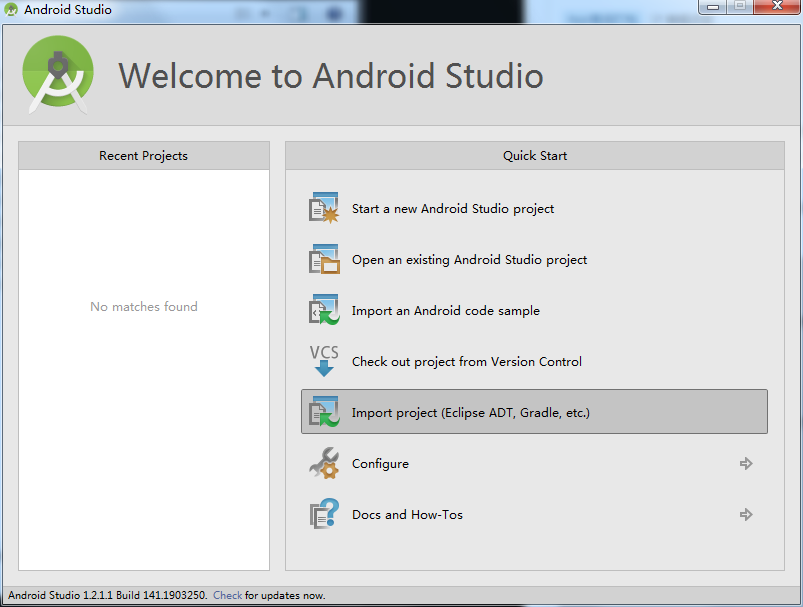Click the open existing project folder icon
This screenshot has width=803, height=607.
324,259
